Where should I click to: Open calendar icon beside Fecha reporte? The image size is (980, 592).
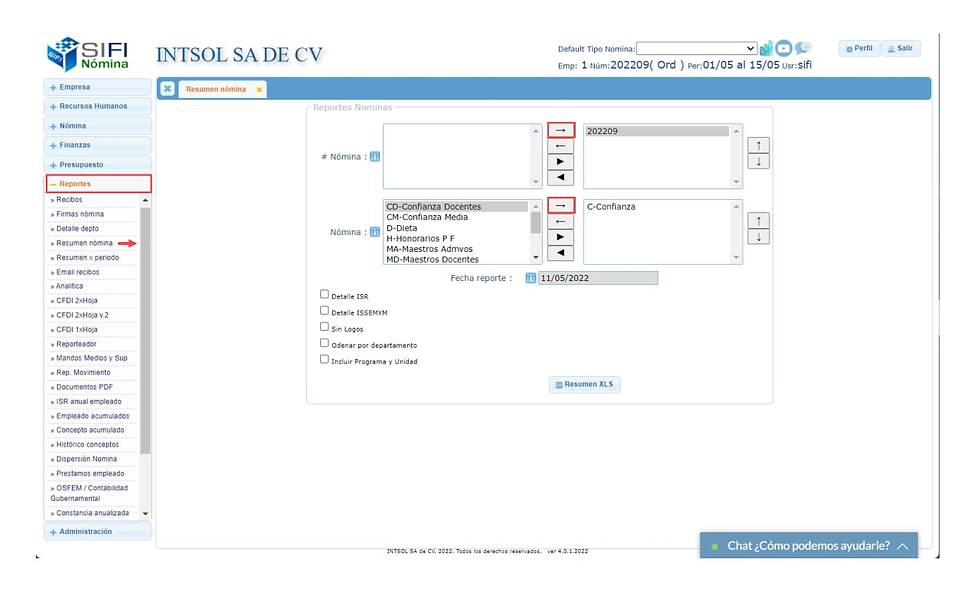(x=531, y=278)
